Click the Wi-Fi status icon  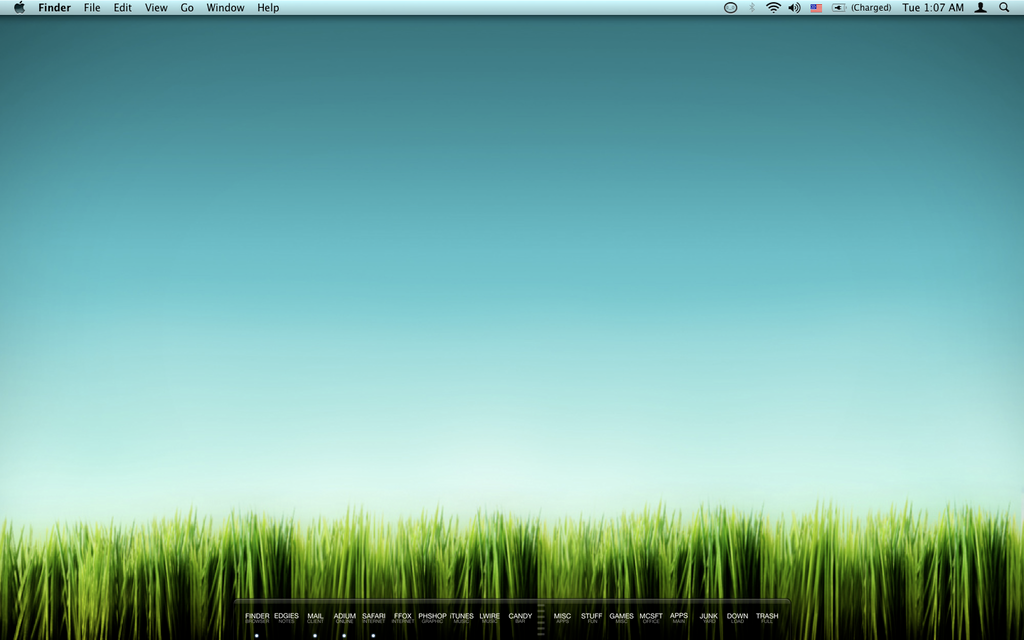[773, 8]
